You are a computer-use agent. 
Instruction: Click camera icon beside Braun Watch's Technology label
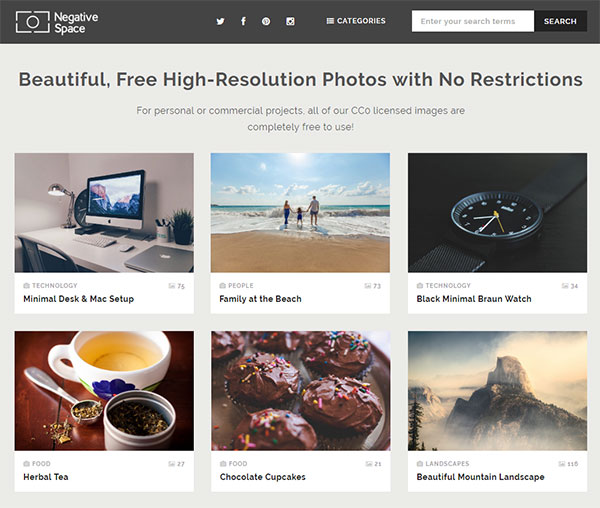[x=420, y=285]
